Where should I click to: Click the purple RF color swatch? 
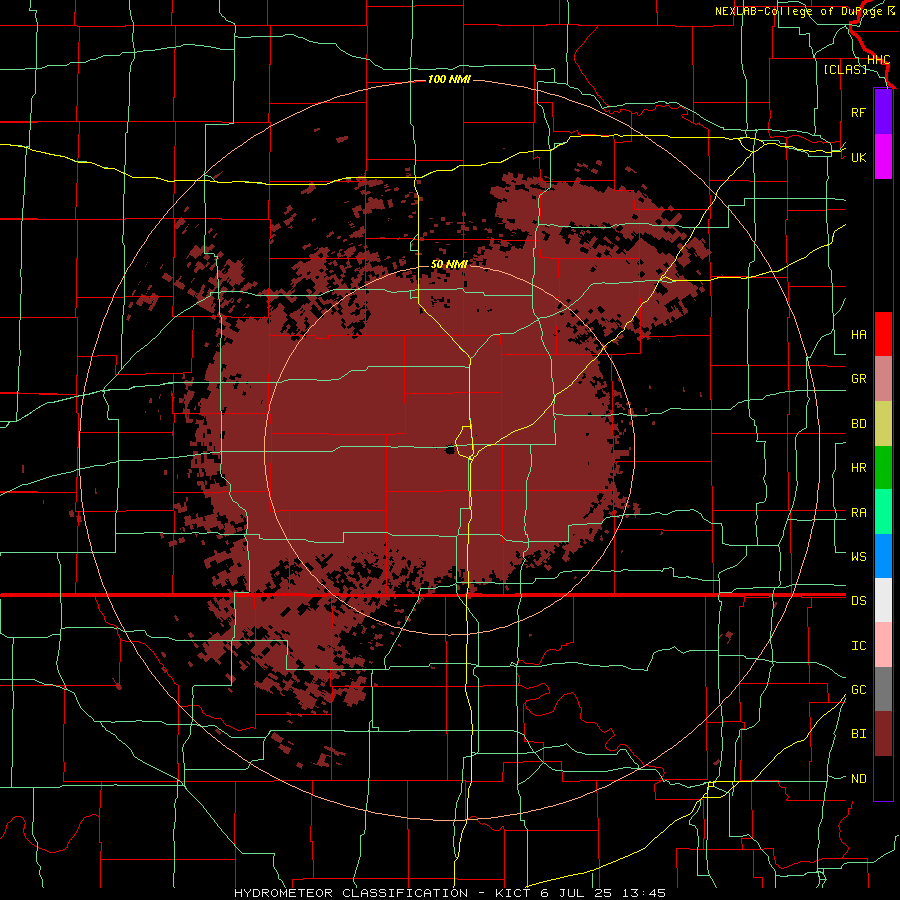point(883,112)
